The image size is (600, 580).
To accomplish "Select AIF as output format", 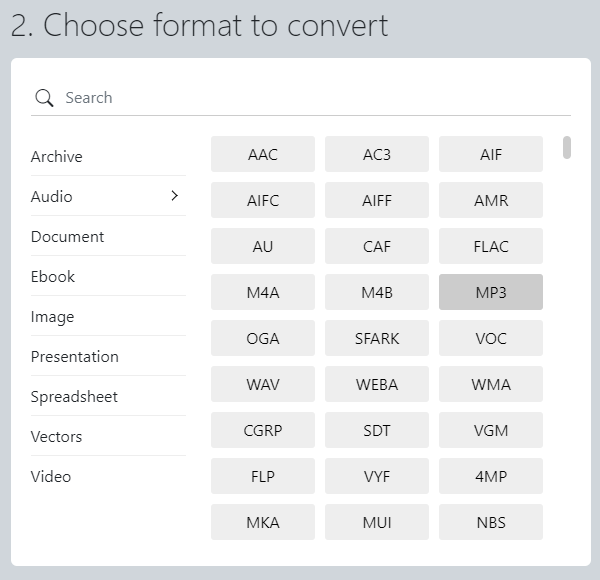I will pyautogui.click(x=491, y=154).
